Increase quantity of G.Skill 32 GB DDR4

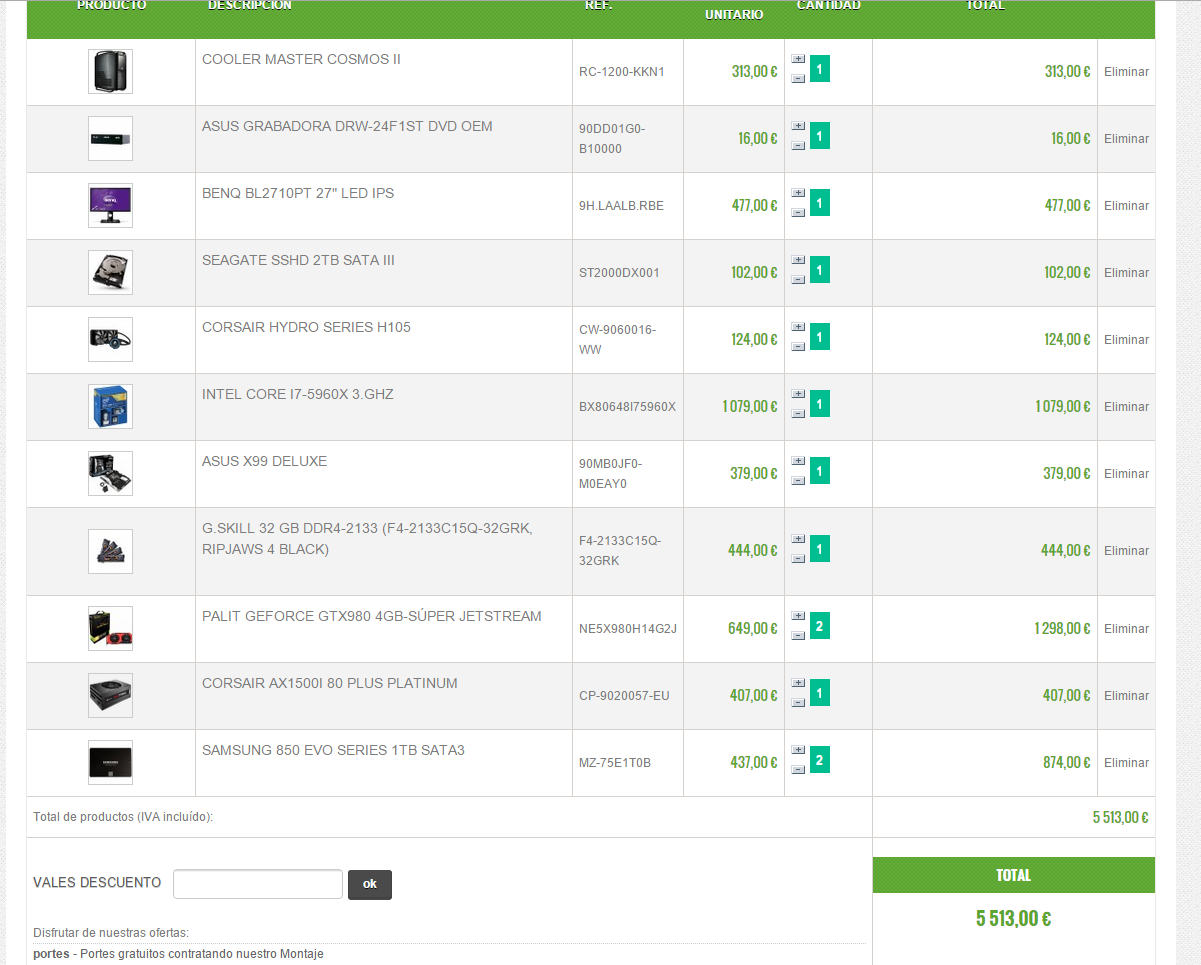pyautogui.click(x=798, y=538)
